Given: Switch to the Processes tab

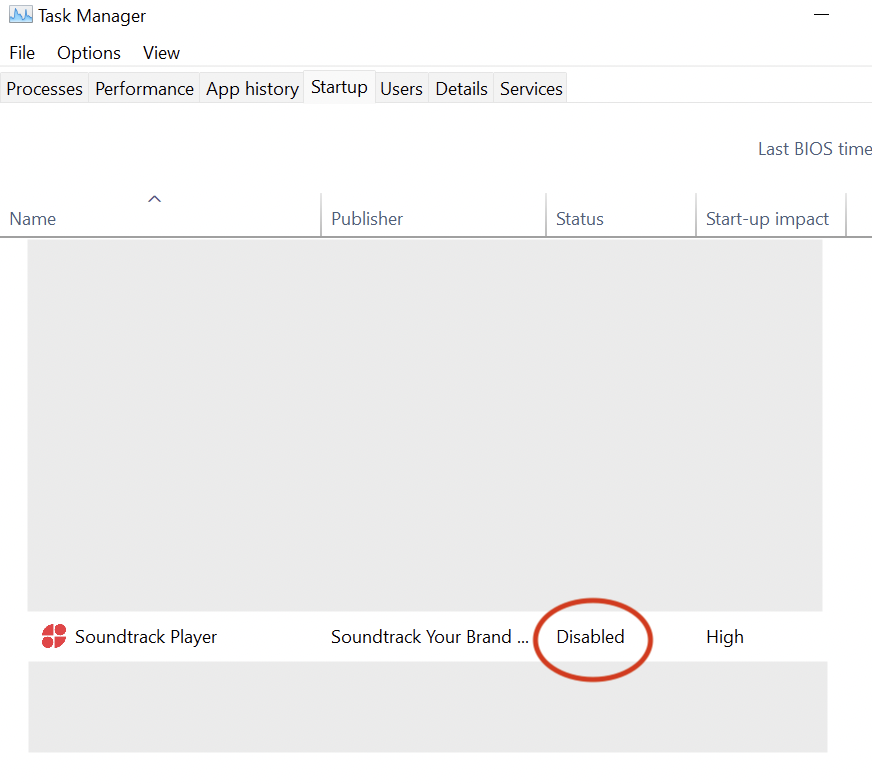Looking at the screenshot, I should click(44, 88).
